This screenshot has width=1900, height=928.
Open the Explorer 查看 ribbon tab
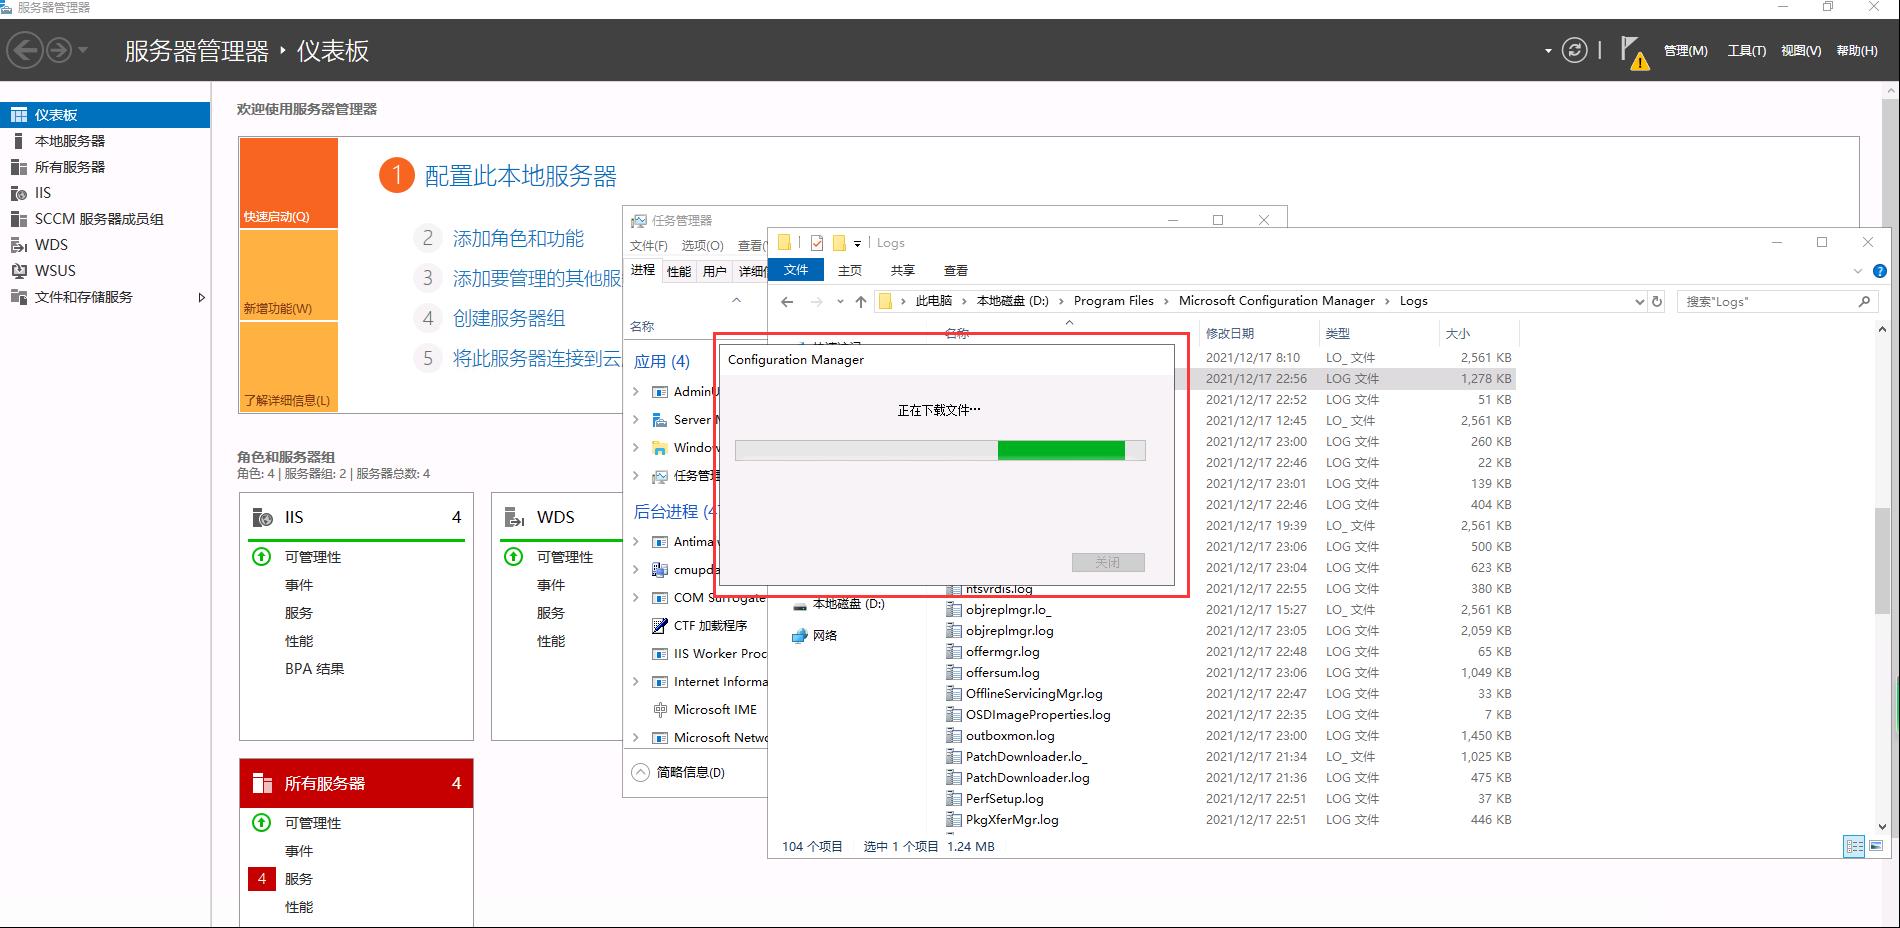955,271
